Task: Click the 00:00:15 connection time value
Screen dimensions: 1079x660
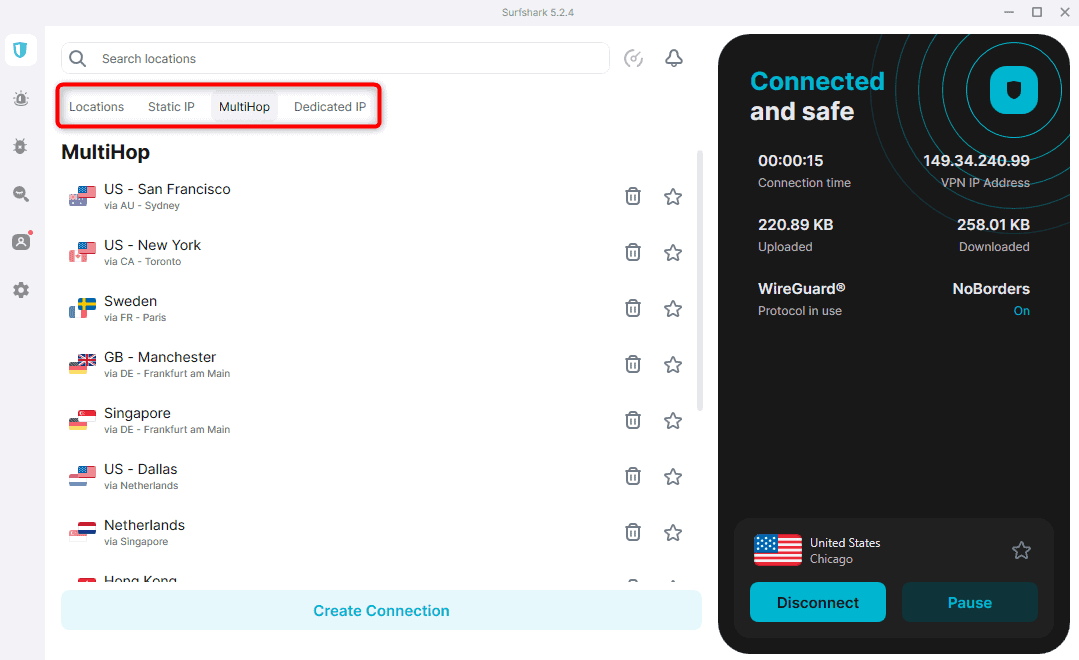Action: point(791,160)
